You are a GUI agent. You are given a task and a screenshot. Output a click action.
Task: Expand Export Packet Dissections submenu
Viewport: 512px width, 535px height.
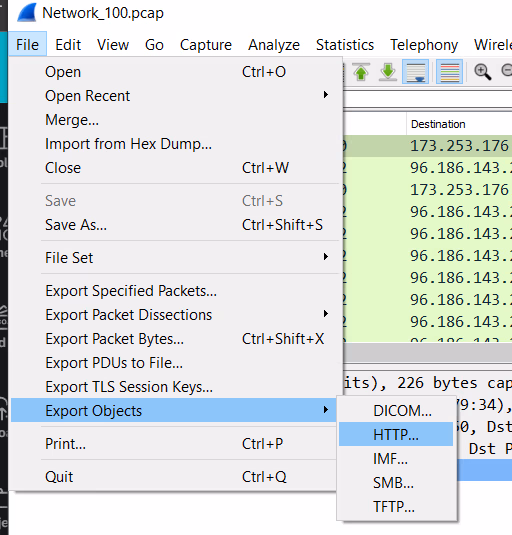(175, 315)
